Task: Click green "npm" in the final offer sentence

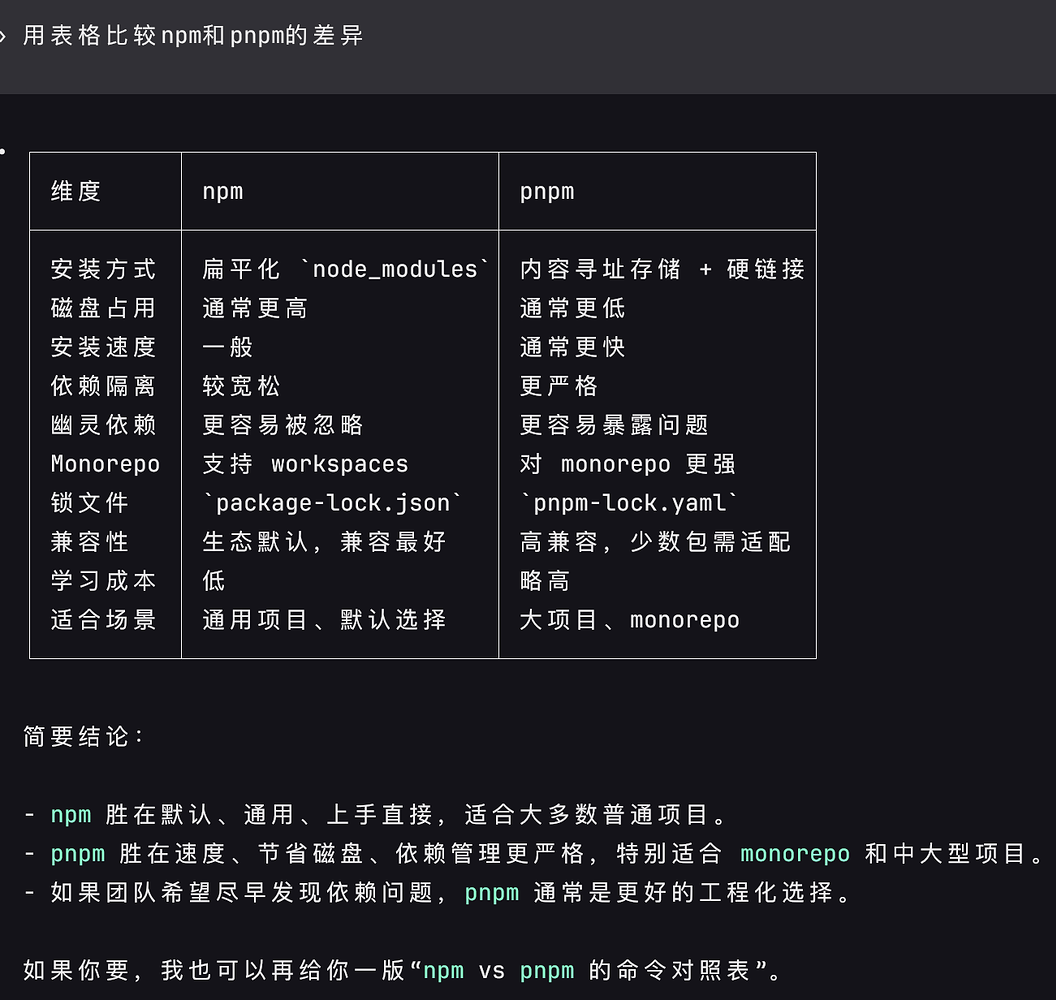Action: pyautogui.click(x=444, y=970)
